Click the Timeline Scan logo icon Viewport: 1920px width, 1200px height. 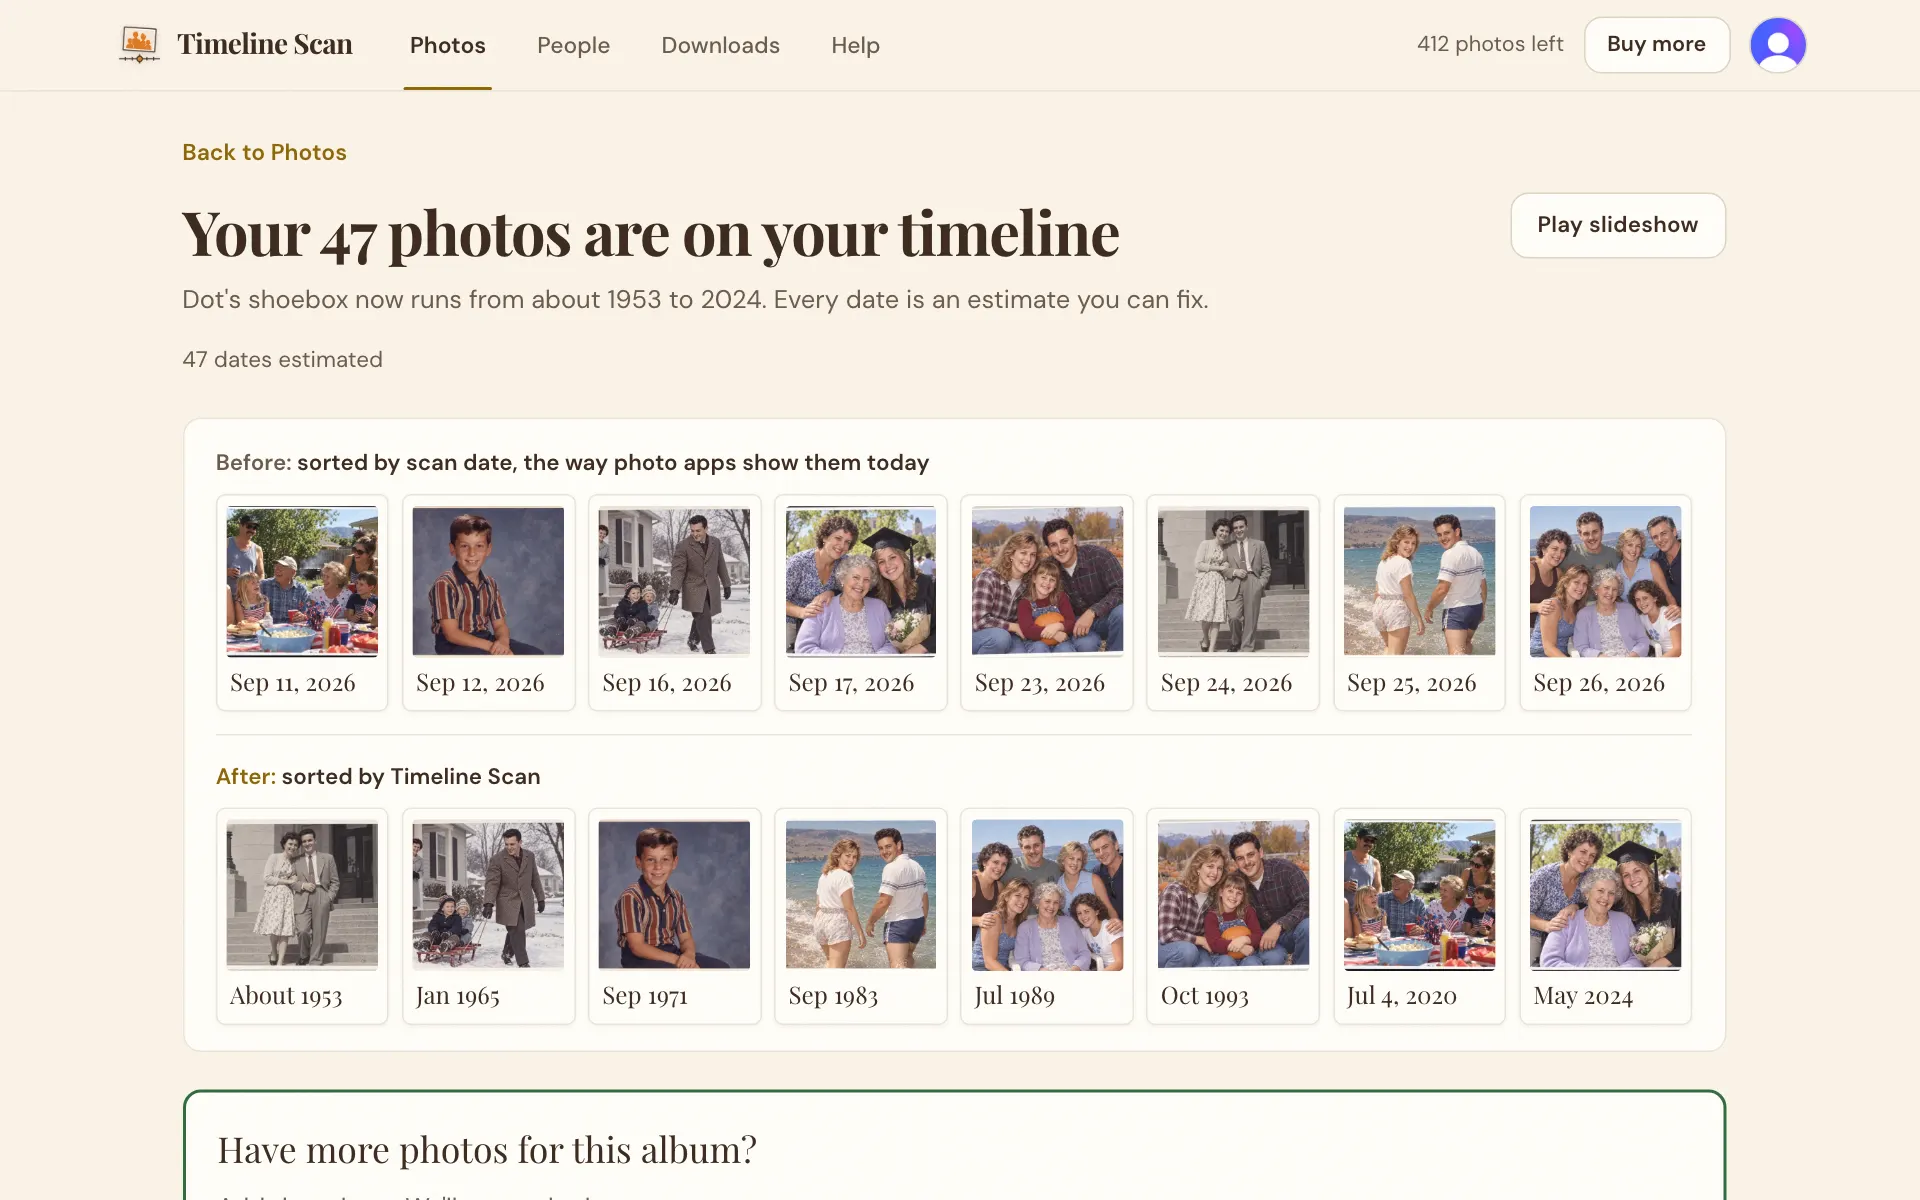click(139, 44)
